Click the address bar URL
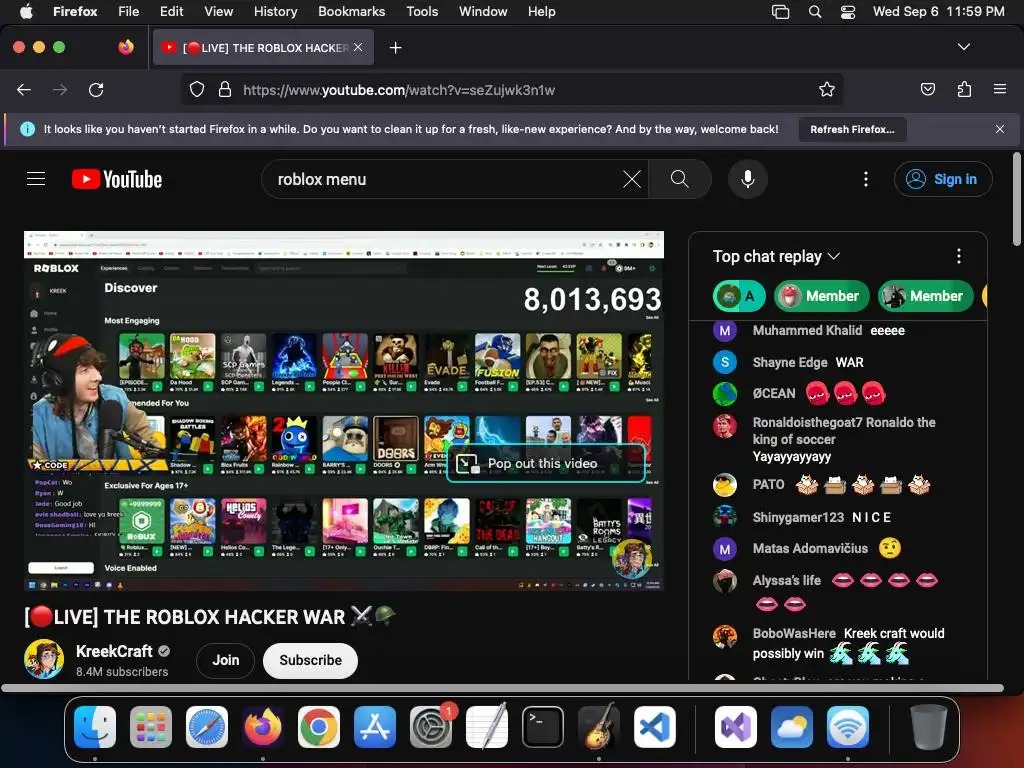The height and width of the screenshot is (768, 1024). point(398,90)
